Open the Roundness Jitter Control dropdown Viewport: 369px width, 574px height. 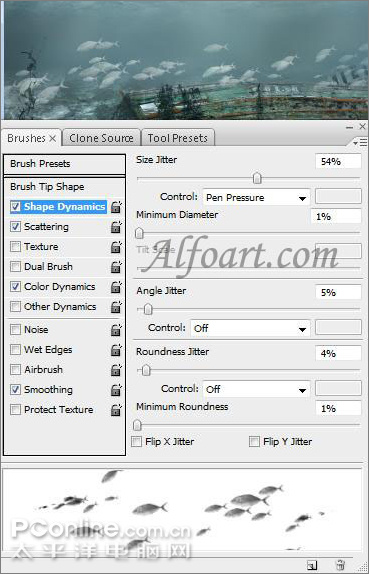click(x=256, y=389)
